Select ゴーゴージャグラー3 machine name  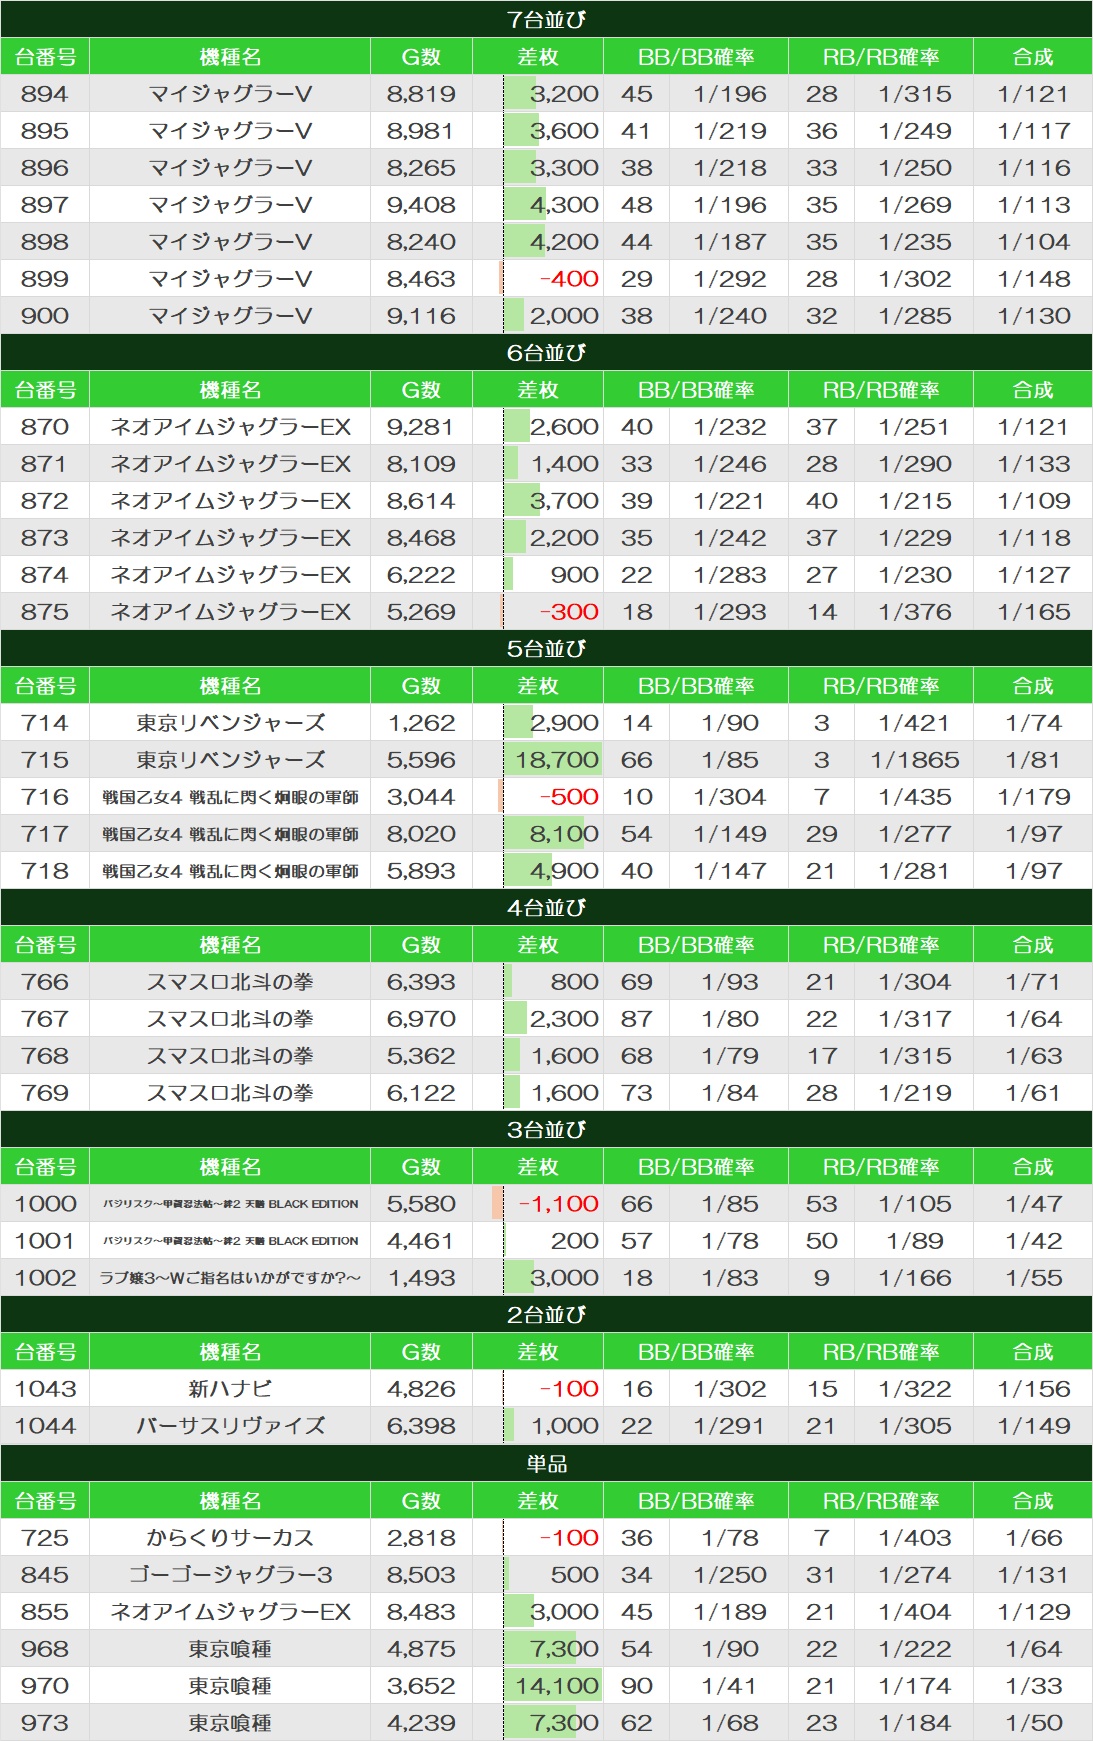[x=230, y=1575]
